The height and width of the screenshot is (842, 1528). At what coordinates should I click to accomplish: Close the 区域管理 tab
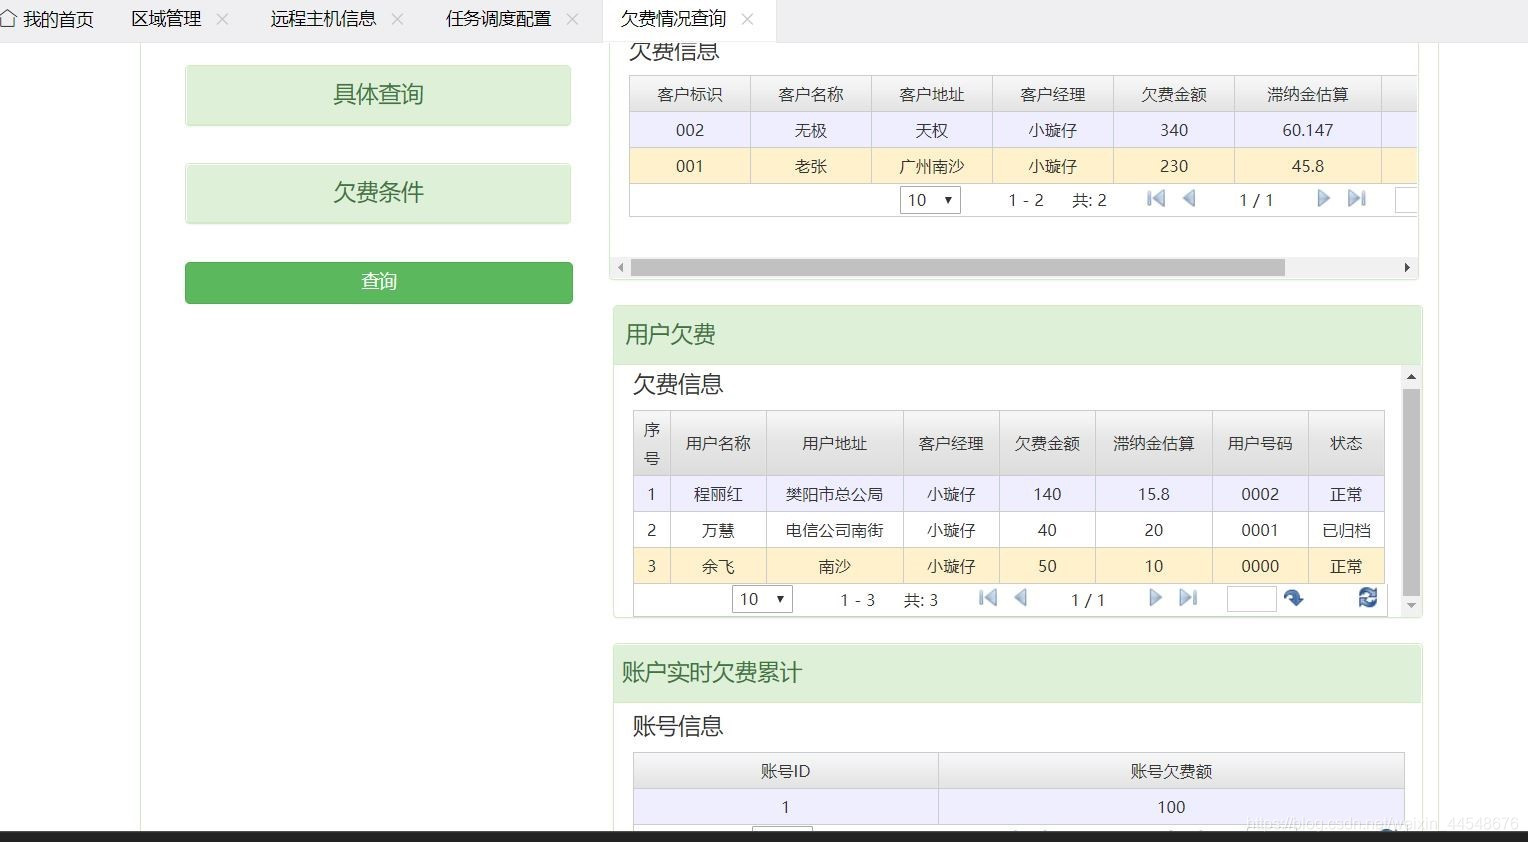(222, 19)
